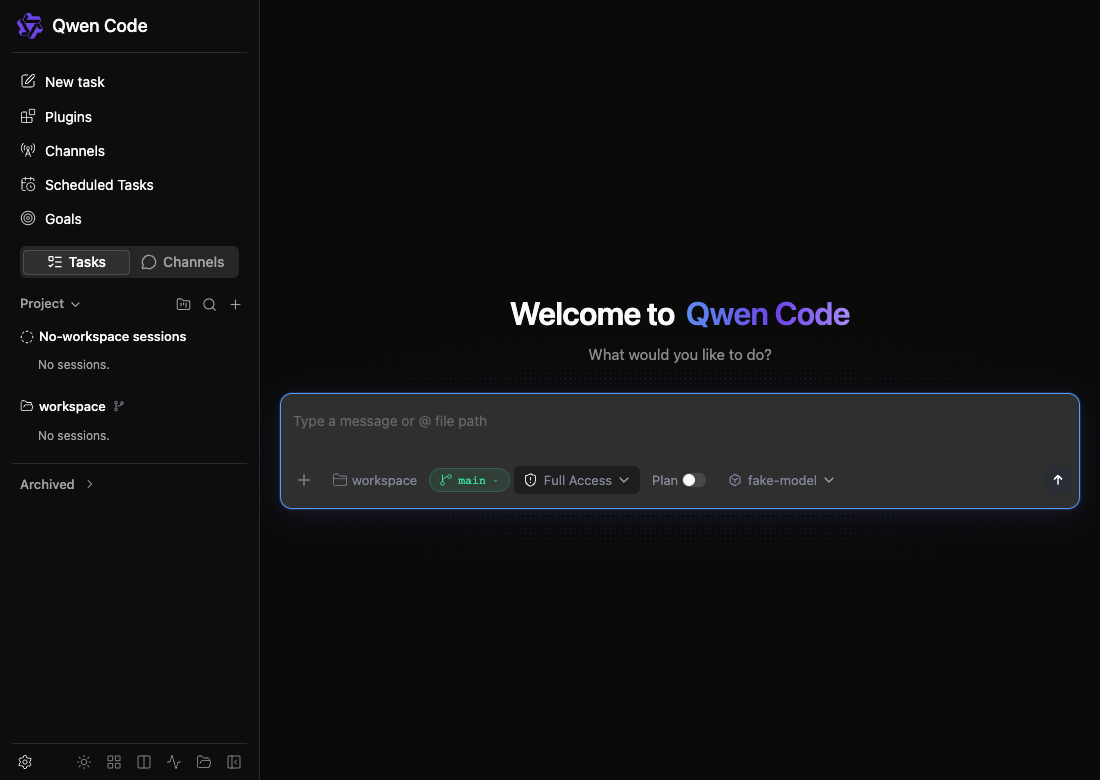Open Channels in the sidebar navigation
The width and height of the screenshot is (1100, 780).
62,151
